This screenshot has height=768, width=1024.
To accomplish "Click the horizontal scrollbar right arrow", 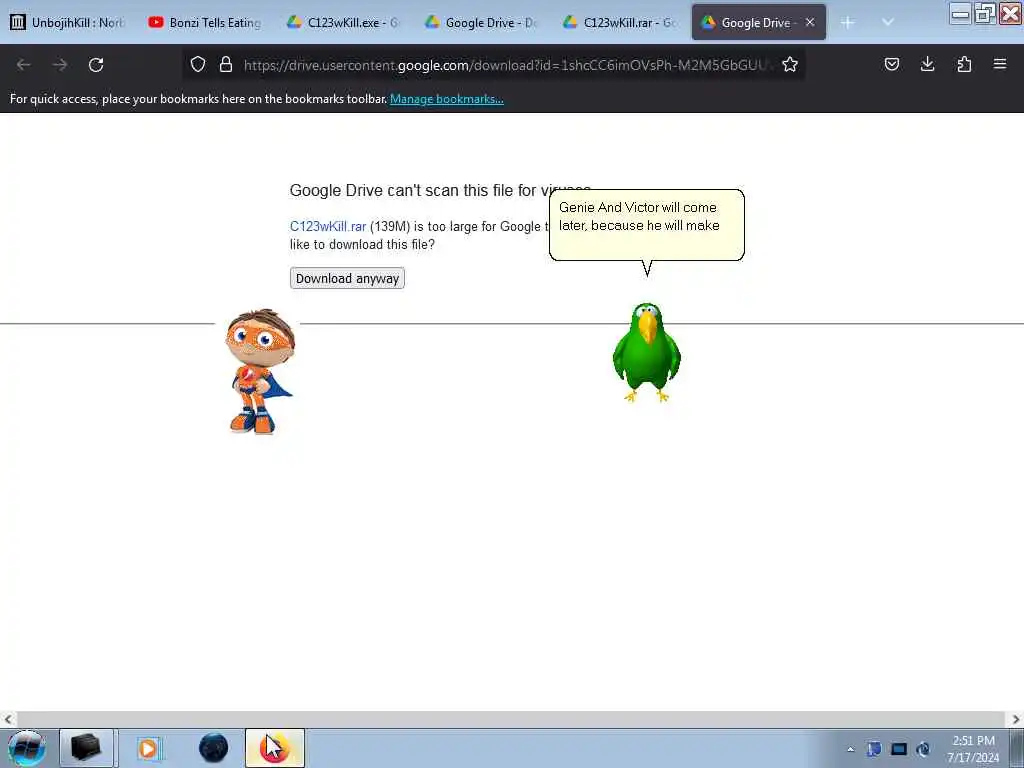I will 1016,719.
